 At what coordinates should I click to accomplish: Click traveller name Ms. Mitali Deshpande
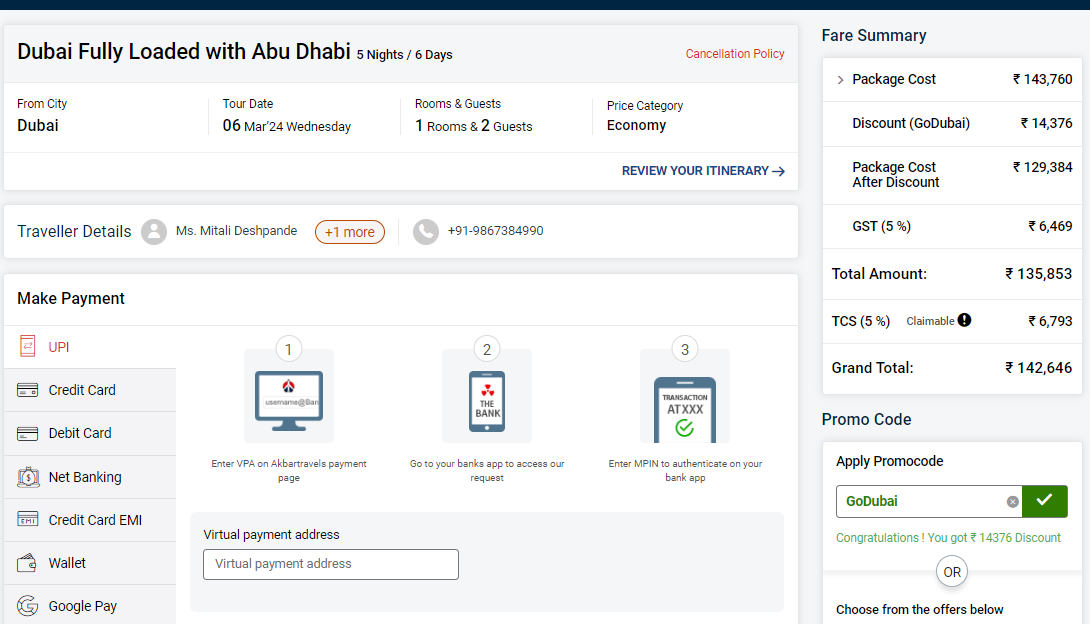[236, 231]
